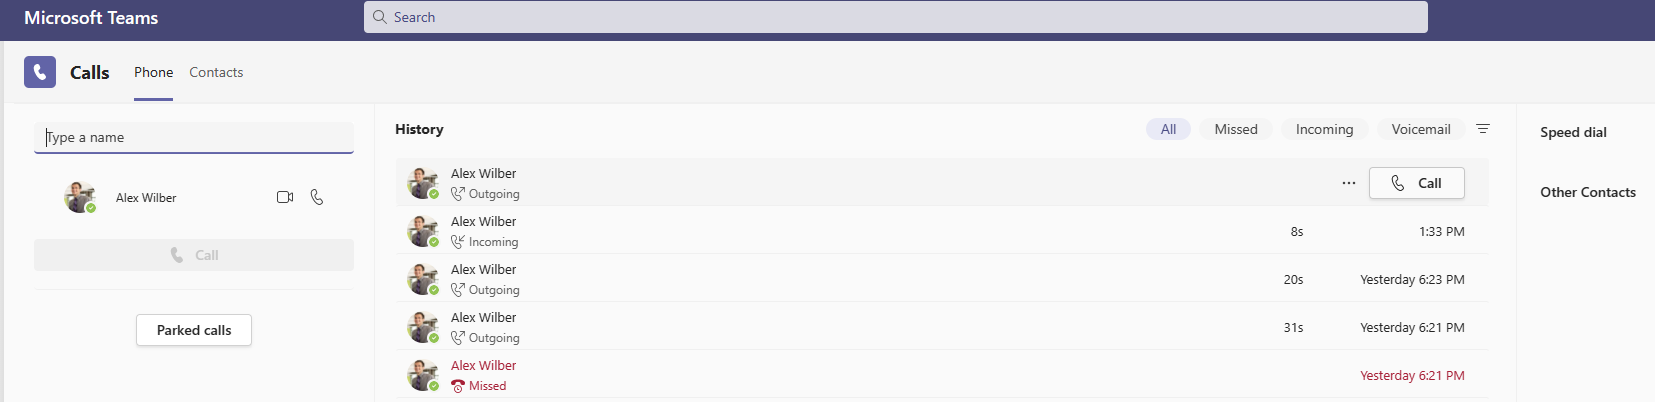Select the Phone tab

(153, 72)
